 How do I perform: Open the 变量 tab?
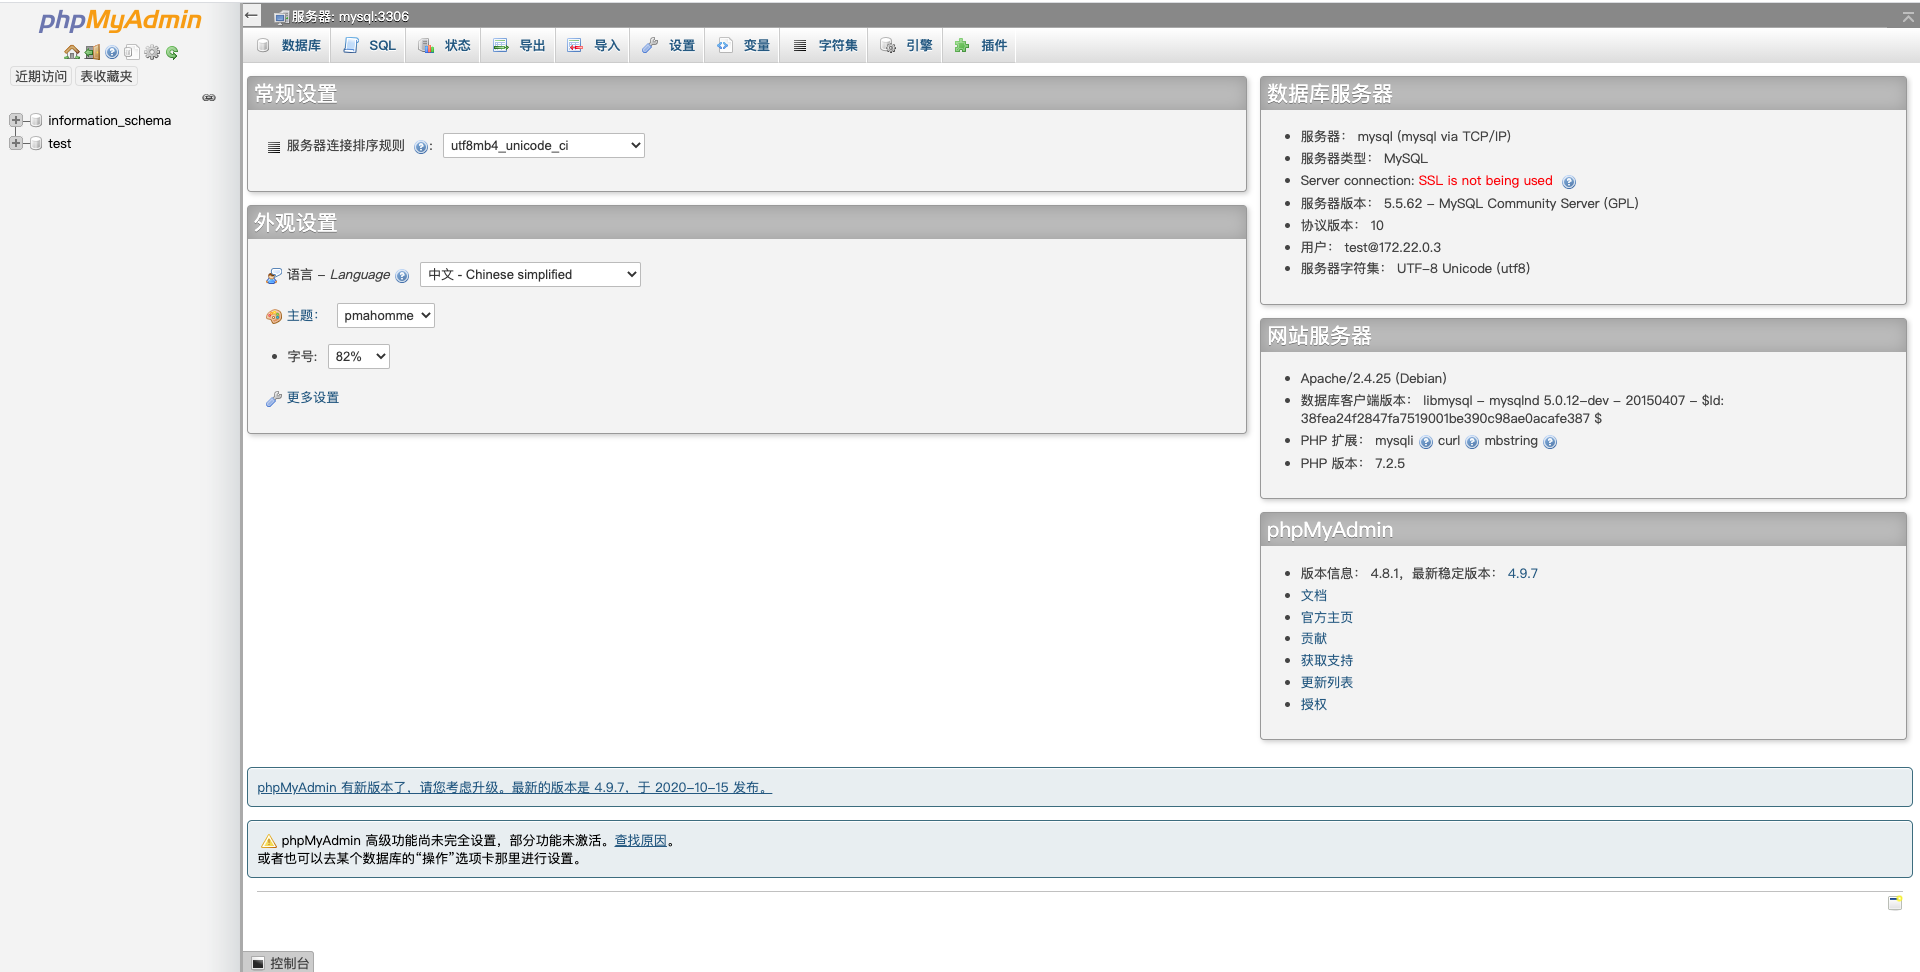744,45
